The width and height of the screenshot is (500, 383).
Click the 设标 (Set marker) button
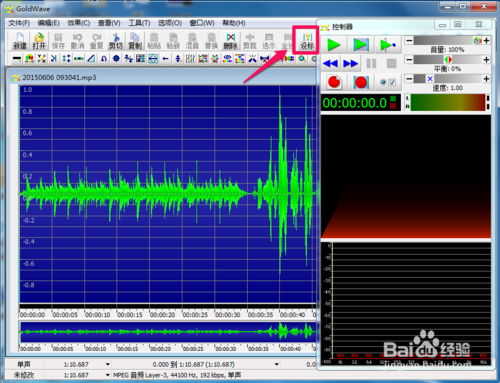tap(307, 41)
